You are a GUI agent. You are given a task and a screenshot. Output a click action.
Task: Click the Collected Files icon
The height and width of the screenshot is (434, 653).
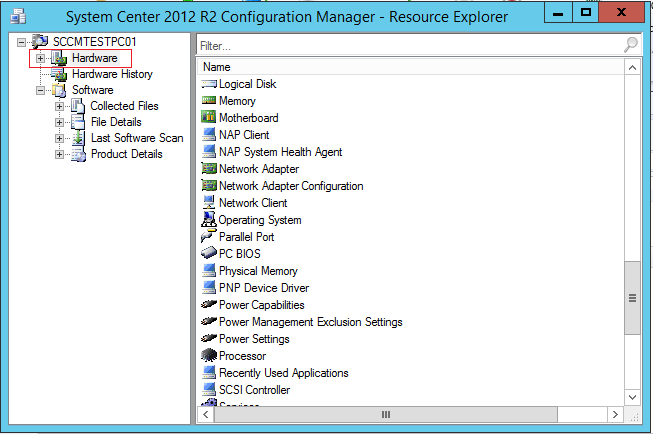[78, 106]
